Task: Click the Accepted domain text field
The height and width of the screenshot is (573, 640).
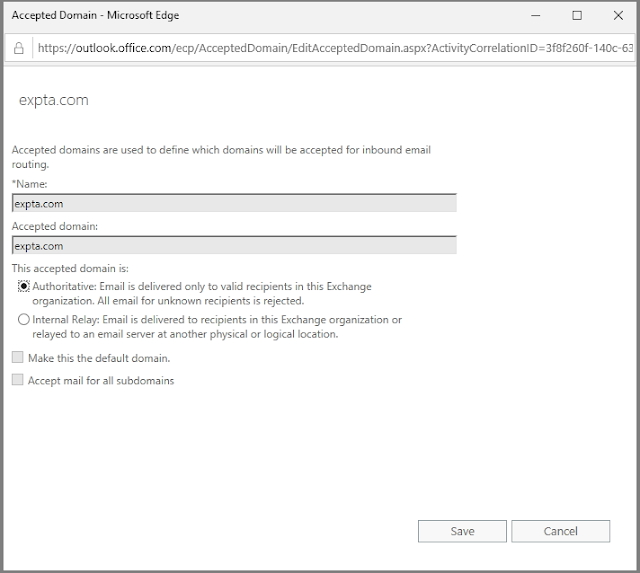Action: [x=234, y=245]
